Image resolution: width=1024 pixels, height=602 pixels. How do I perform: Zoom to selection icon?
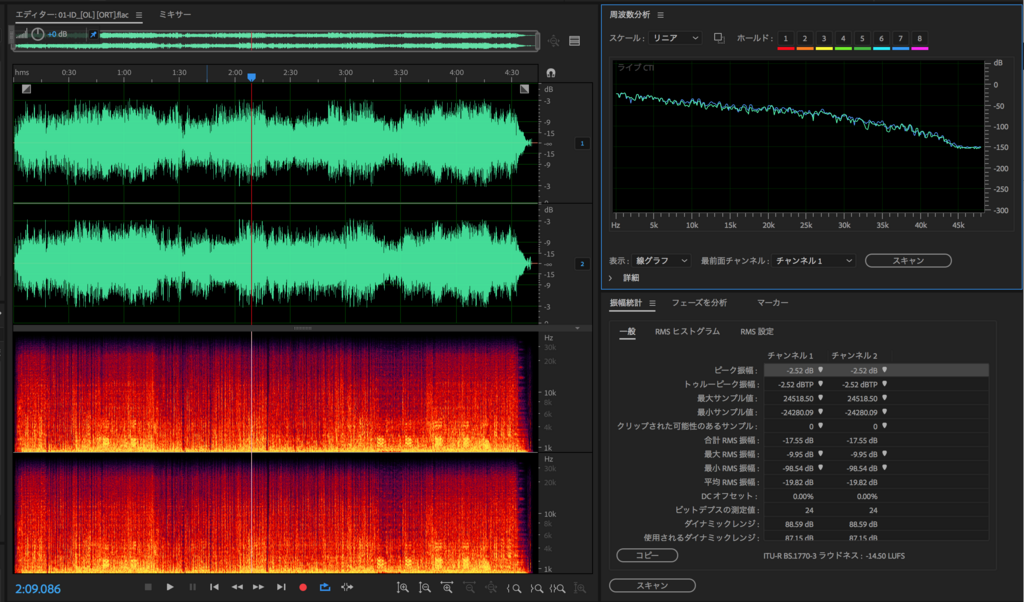[x=558, y=588]
